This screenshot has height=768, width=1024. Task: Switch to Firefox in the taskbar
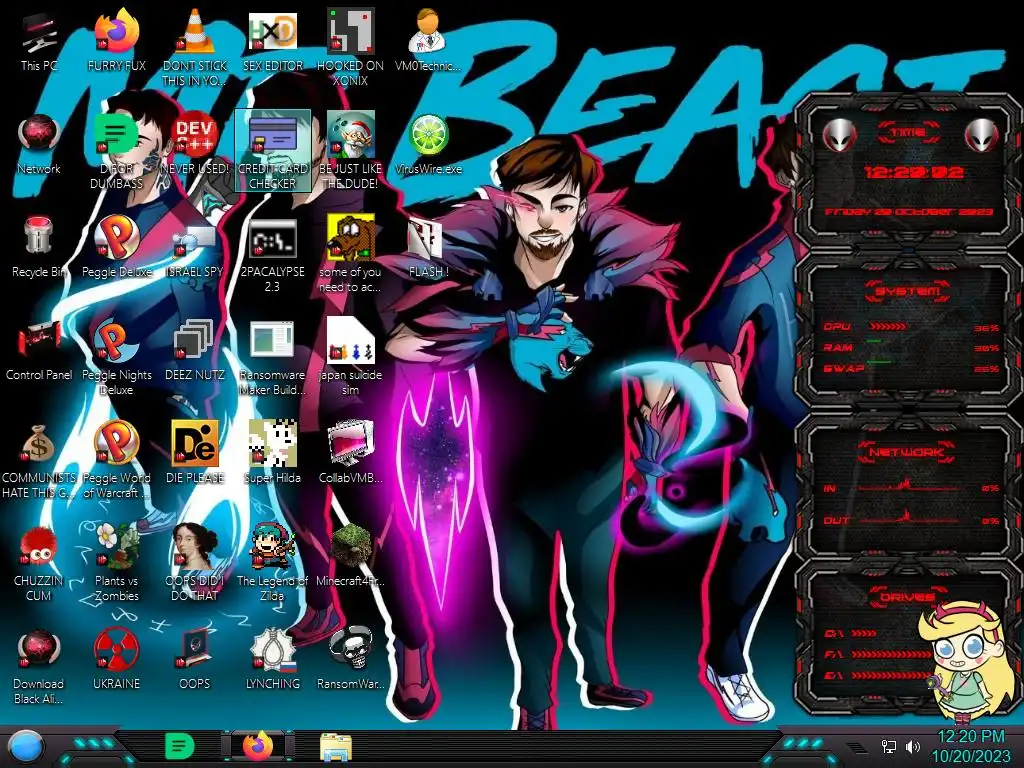point(258,746)
